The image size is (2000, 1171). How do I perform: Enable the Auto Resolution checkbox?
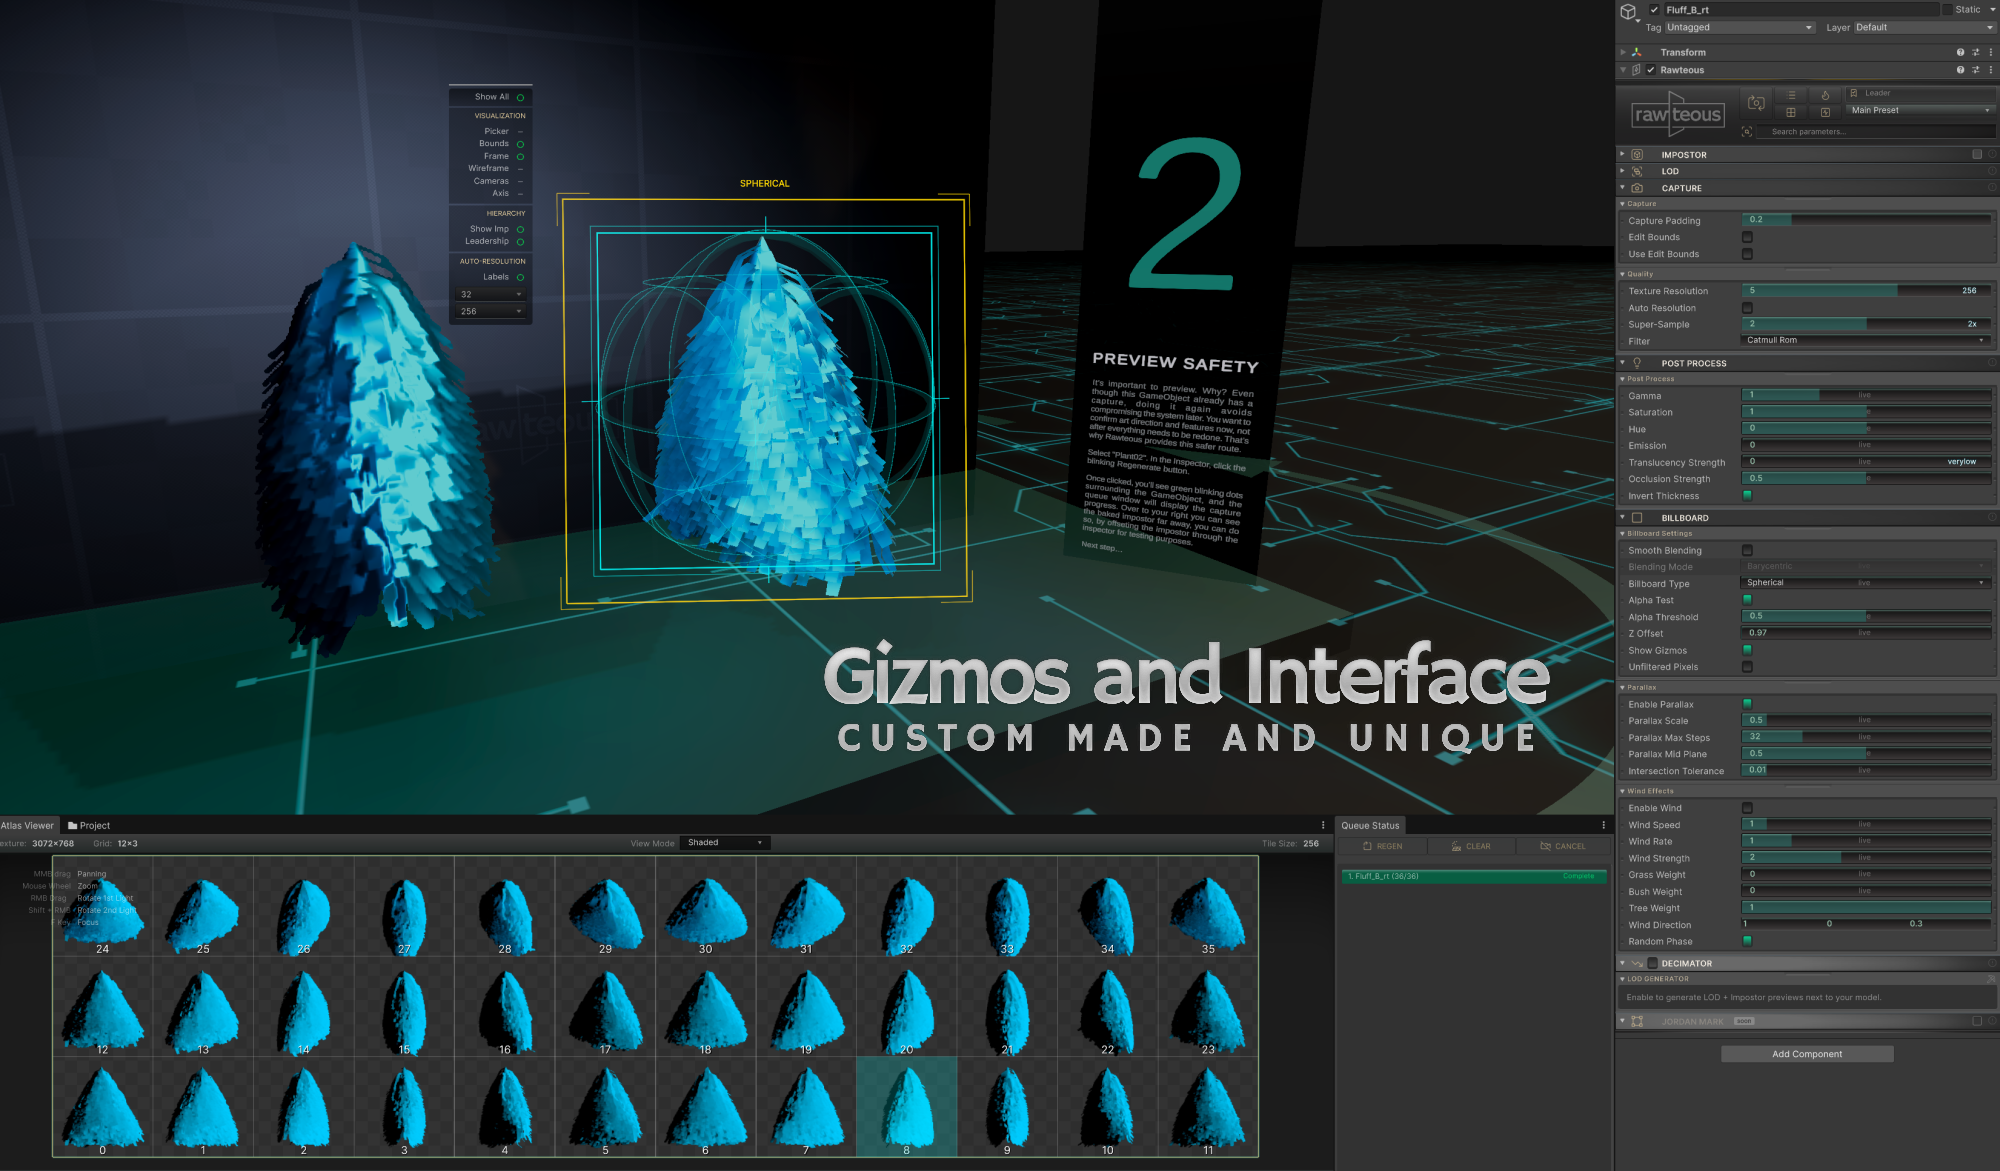pyautogui.click(x=1747, y=308)
